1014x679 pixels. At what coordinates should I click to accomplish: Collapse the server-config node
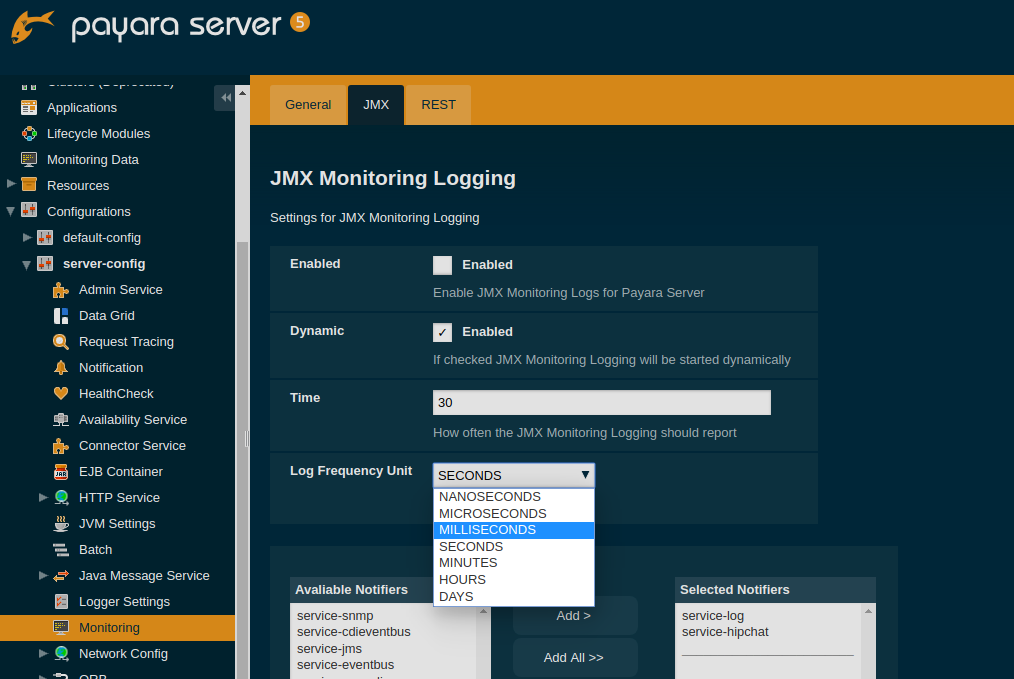[x=27, y=264]
